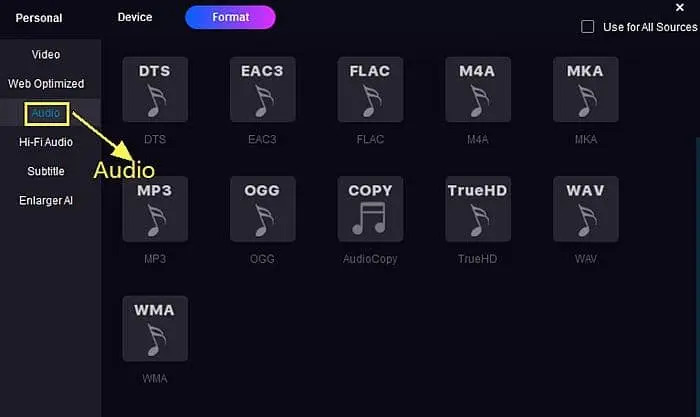Pick the OGG format icon
The height and width of the screenshot is (417, 700).
(x=262, y=209)
